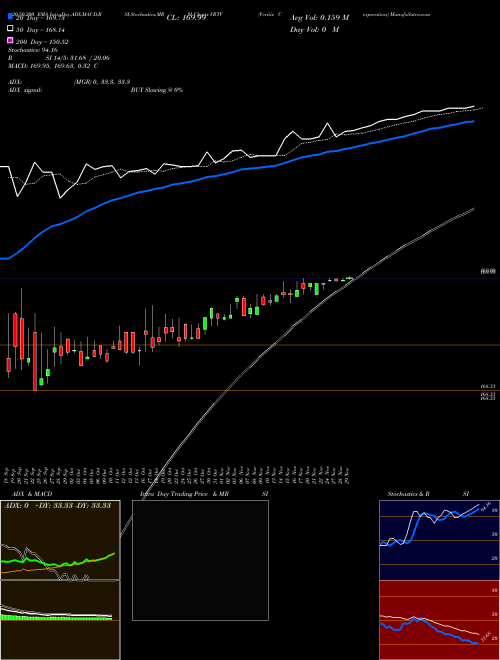Viewport: 500px width, 660px height.
Task: Select the '200 Day = 150.32' legend text
Action: tap(42, 42)
